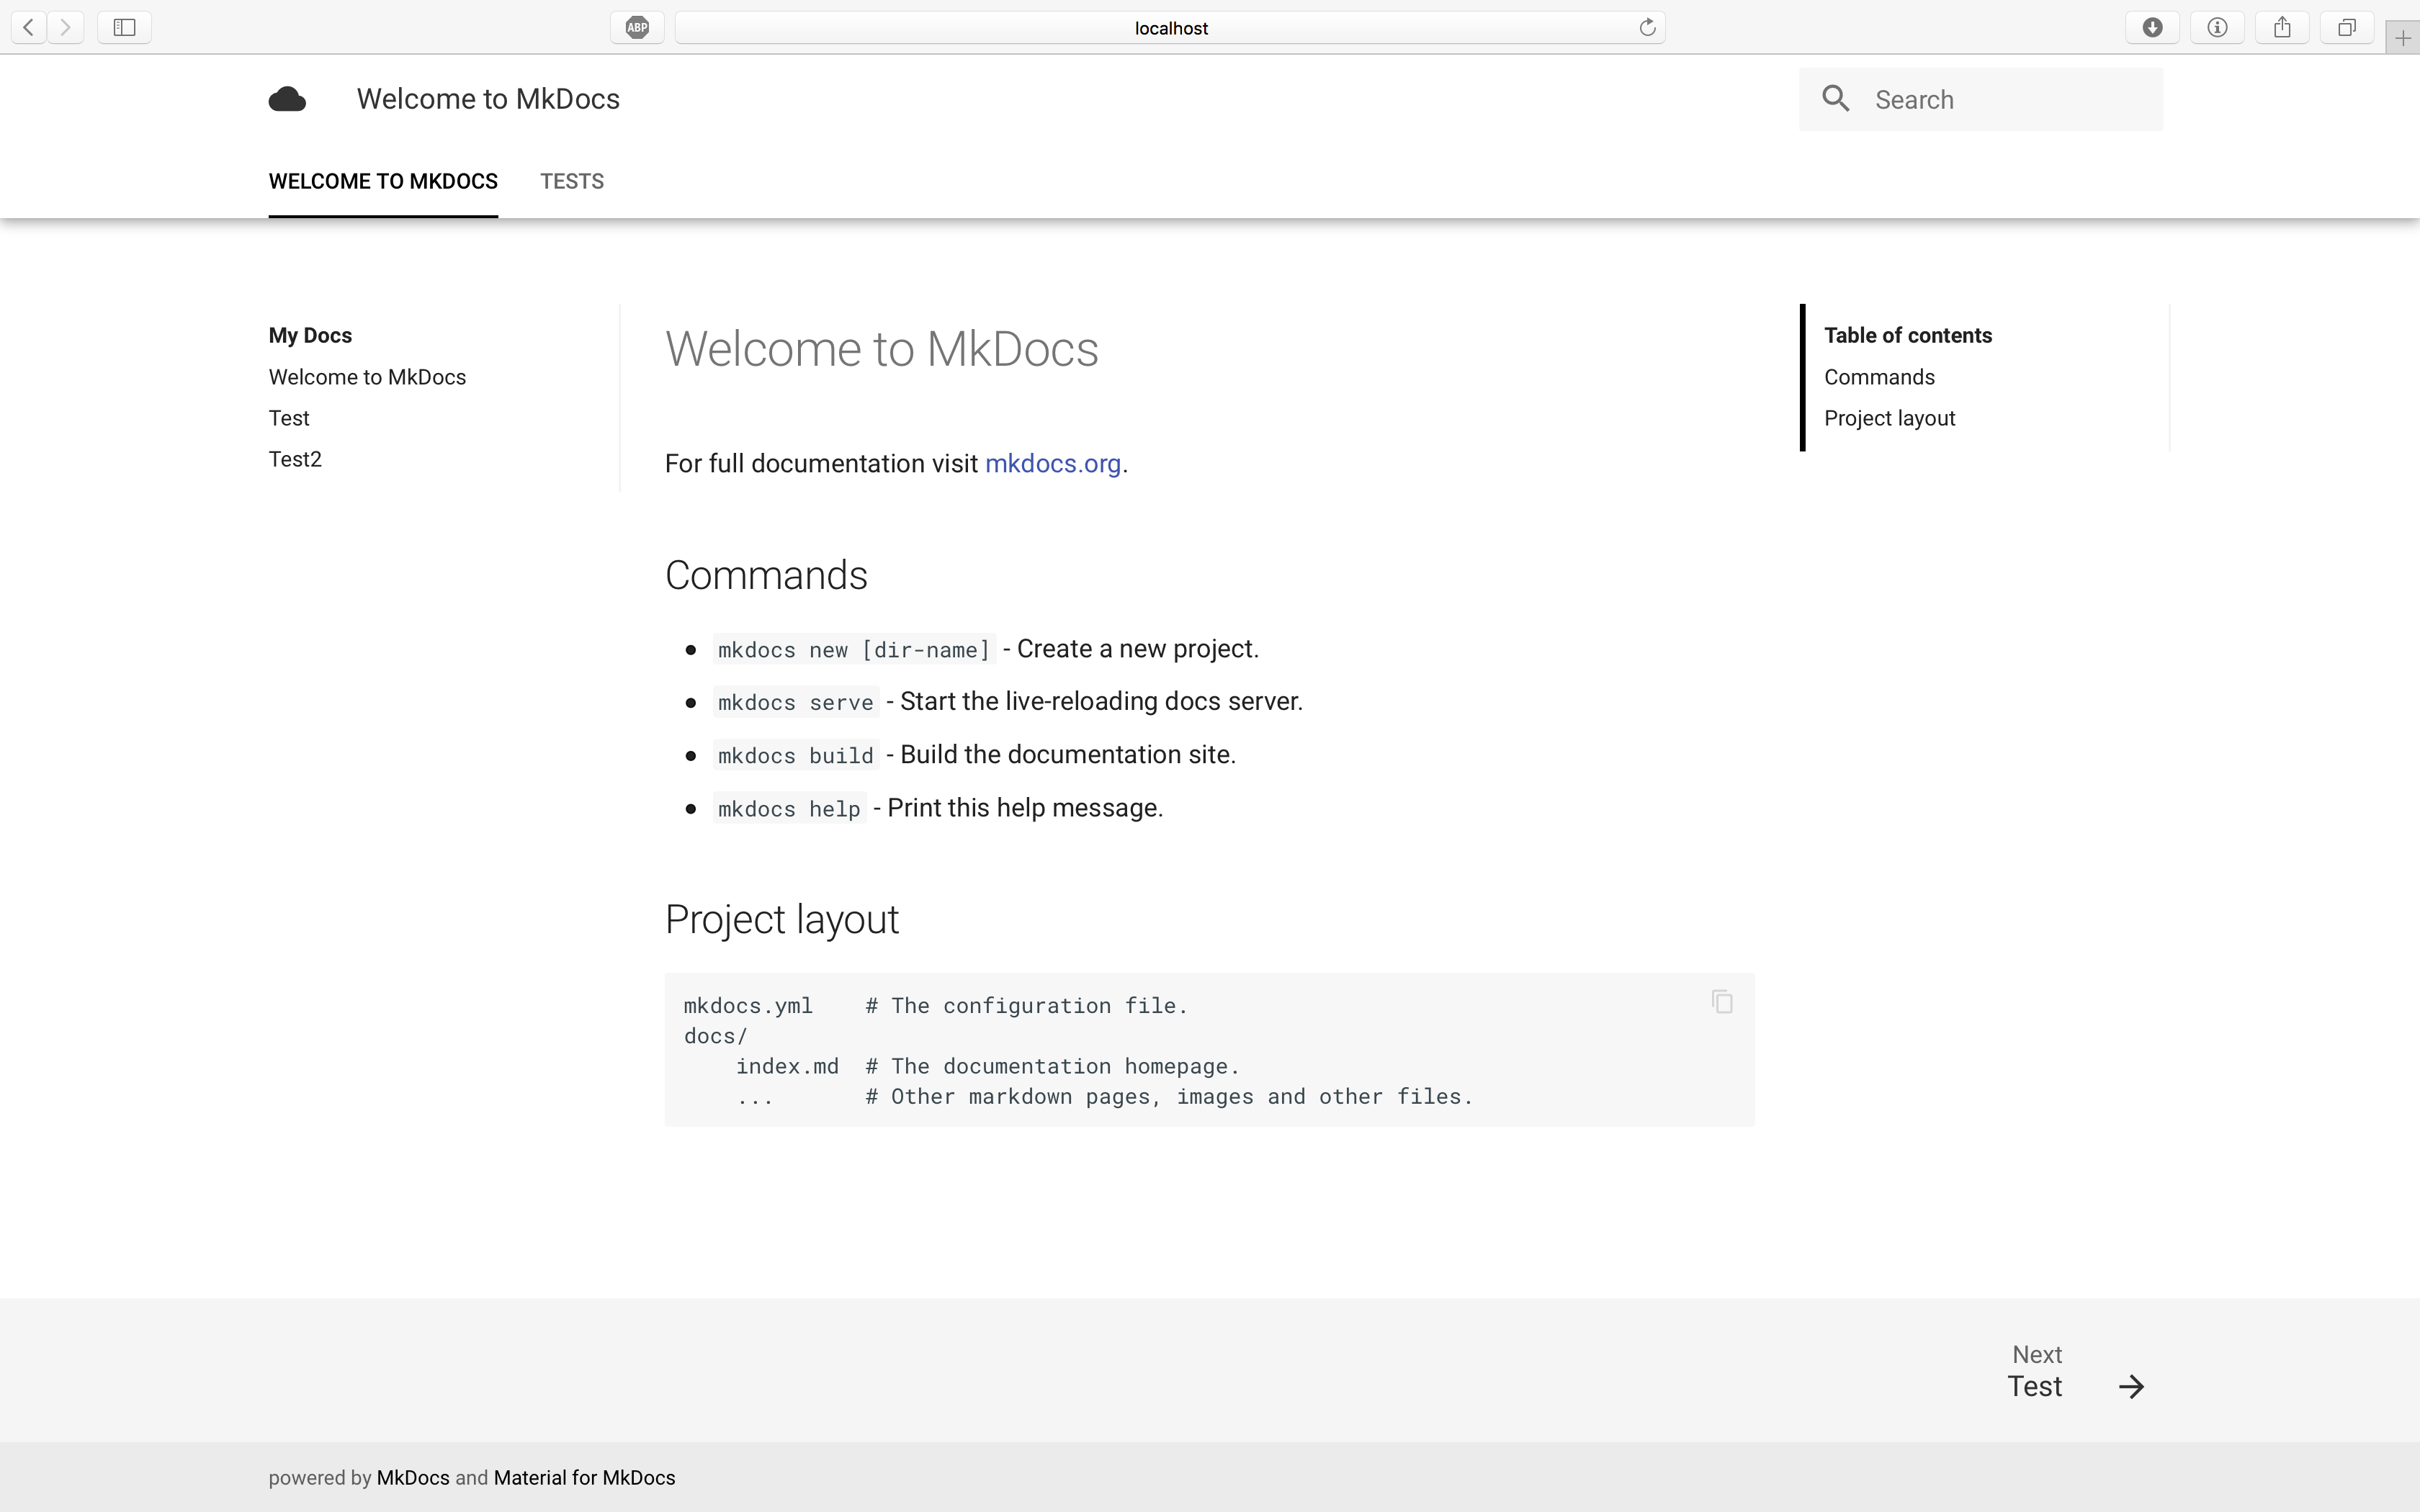Jump to Commands in table of contents
The height and width of the screenshot is (1512, 2420).
coord(1879,377)
